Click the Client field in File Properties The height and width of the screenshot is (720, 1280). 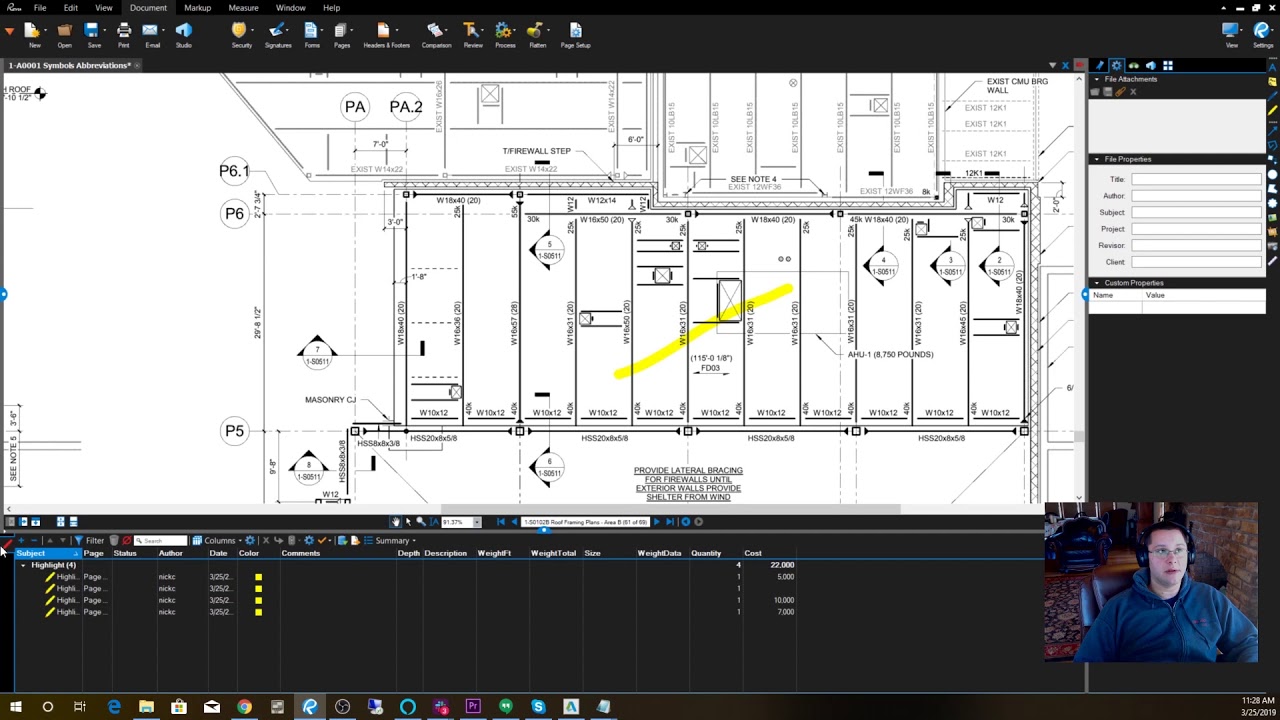tap(1197, 262)
